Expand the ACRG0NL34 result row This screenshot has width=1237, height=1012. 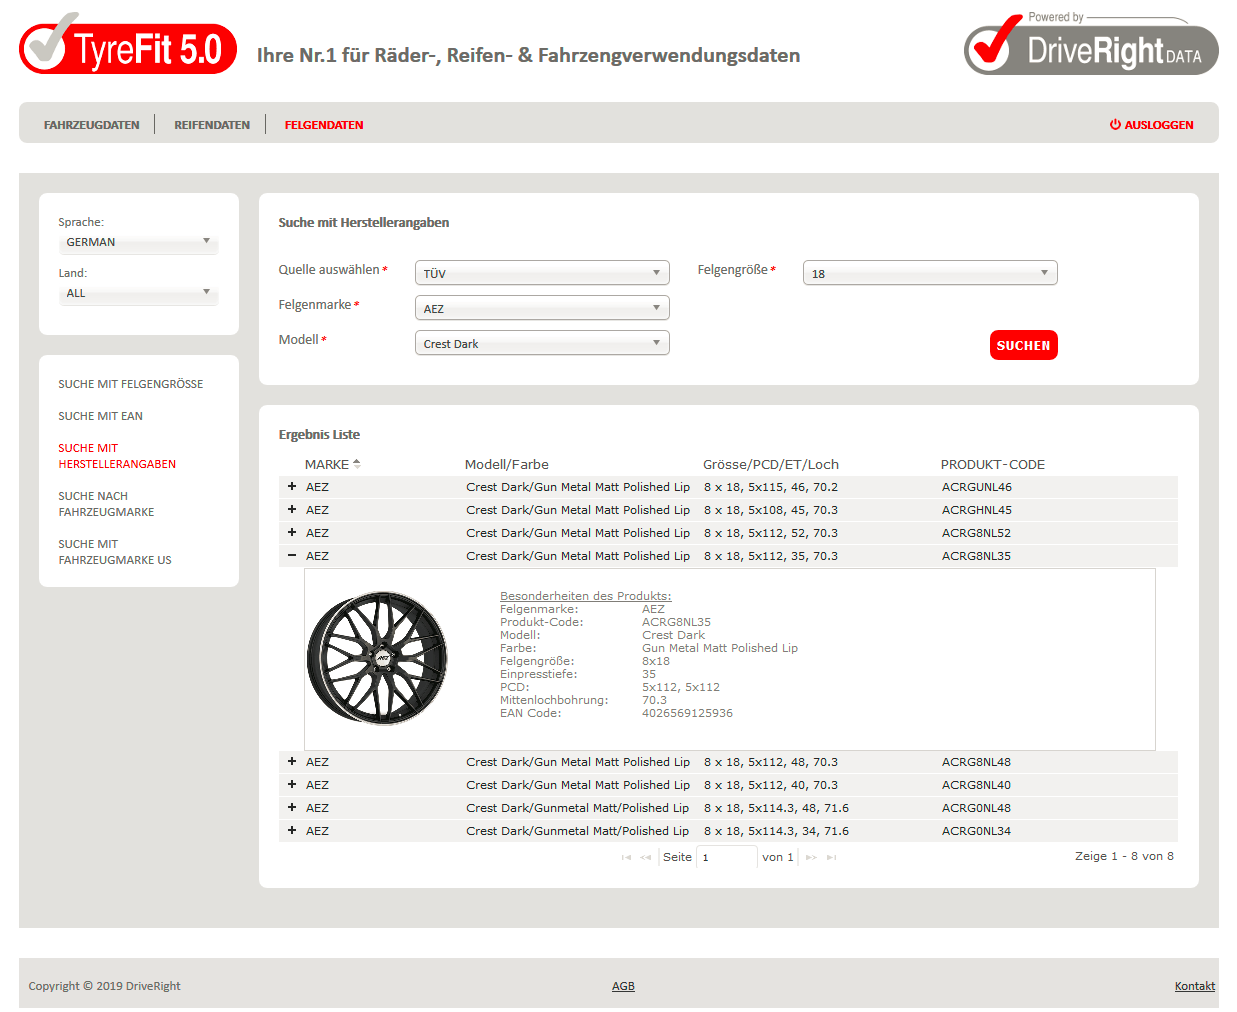pos(292,830)
